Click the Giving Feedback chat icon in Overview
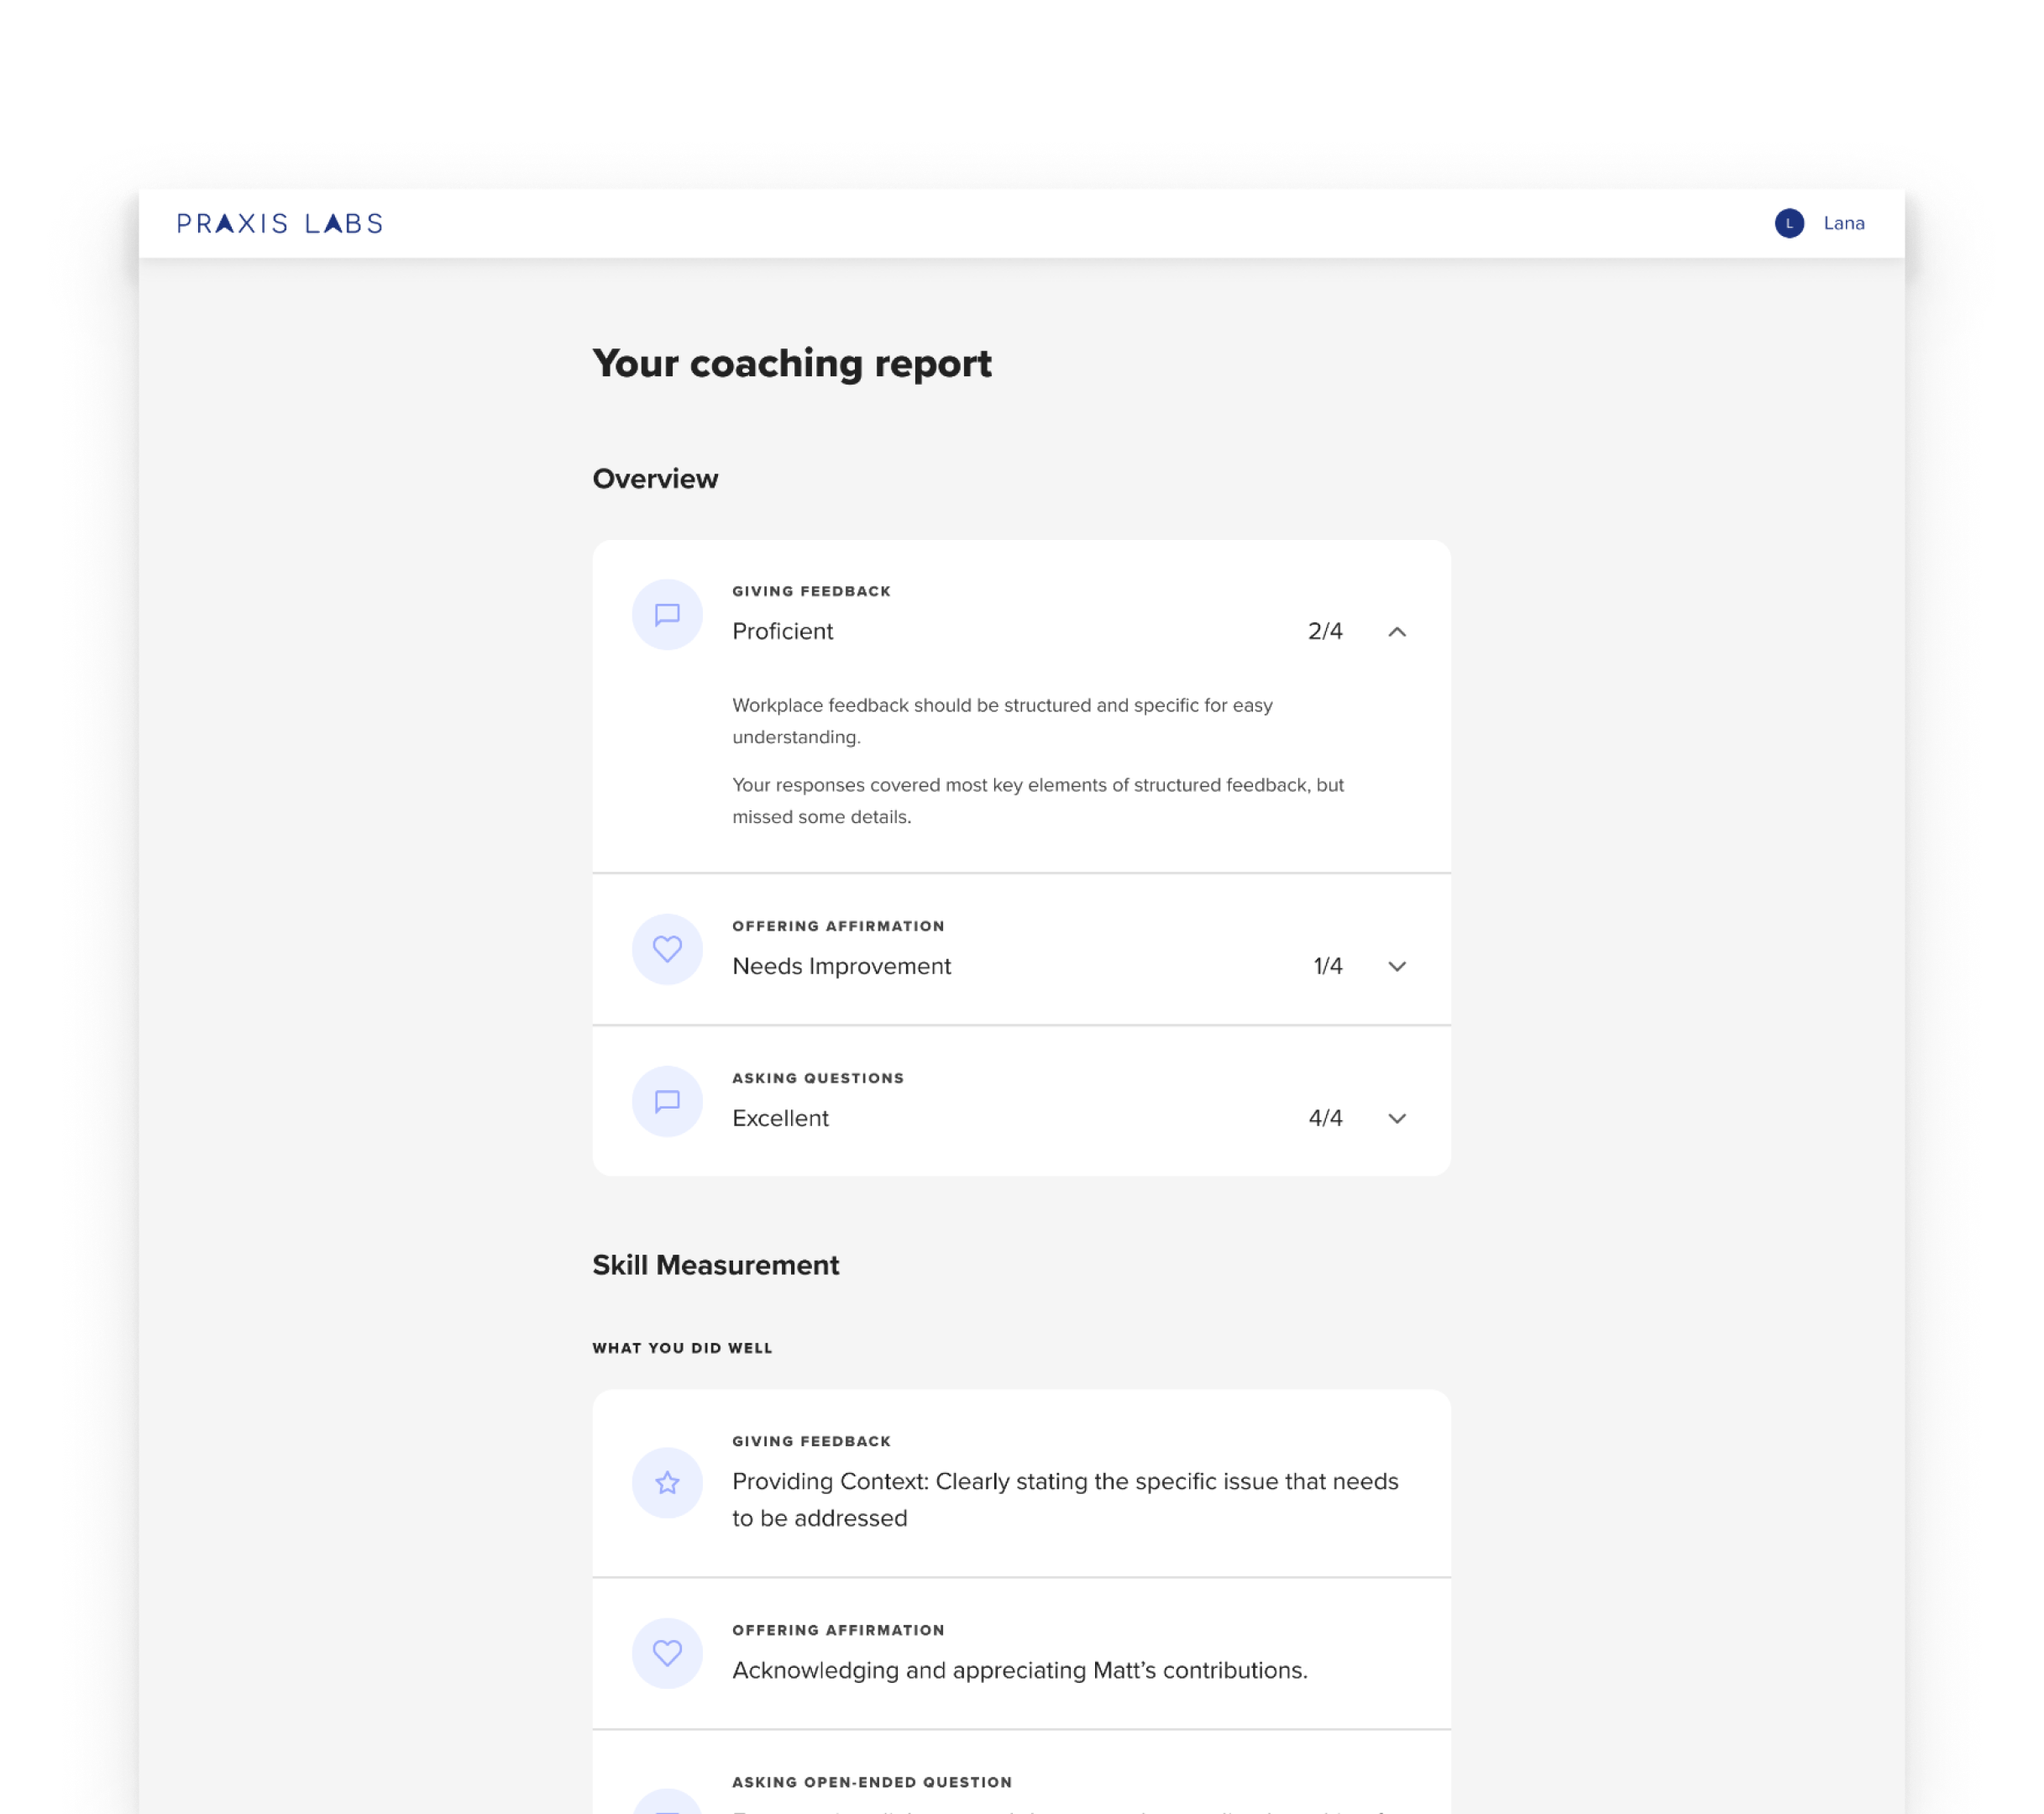2044x1814 pixels. pyautogui.click(x=667, y=614)
